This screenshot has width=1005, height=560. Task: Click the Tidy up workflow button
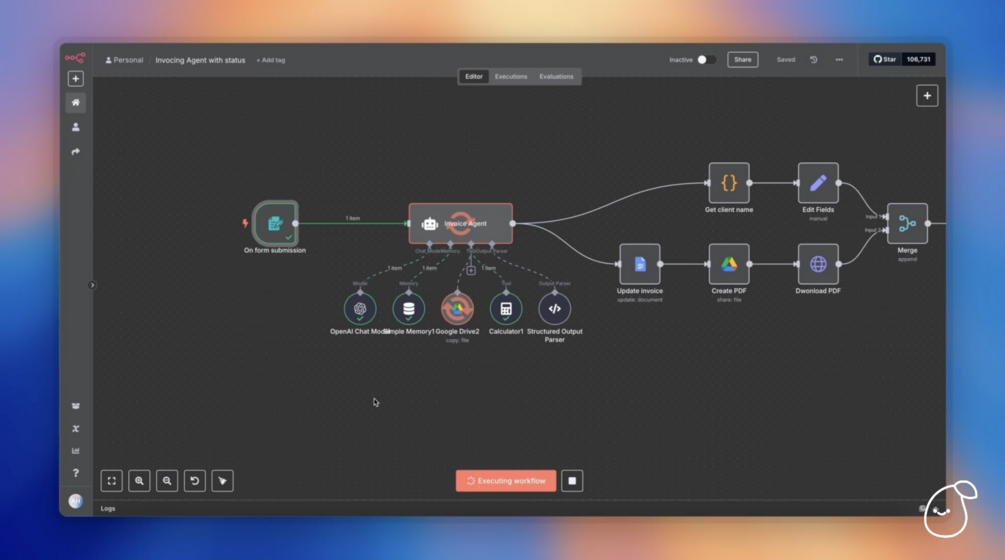coord(222,481)
